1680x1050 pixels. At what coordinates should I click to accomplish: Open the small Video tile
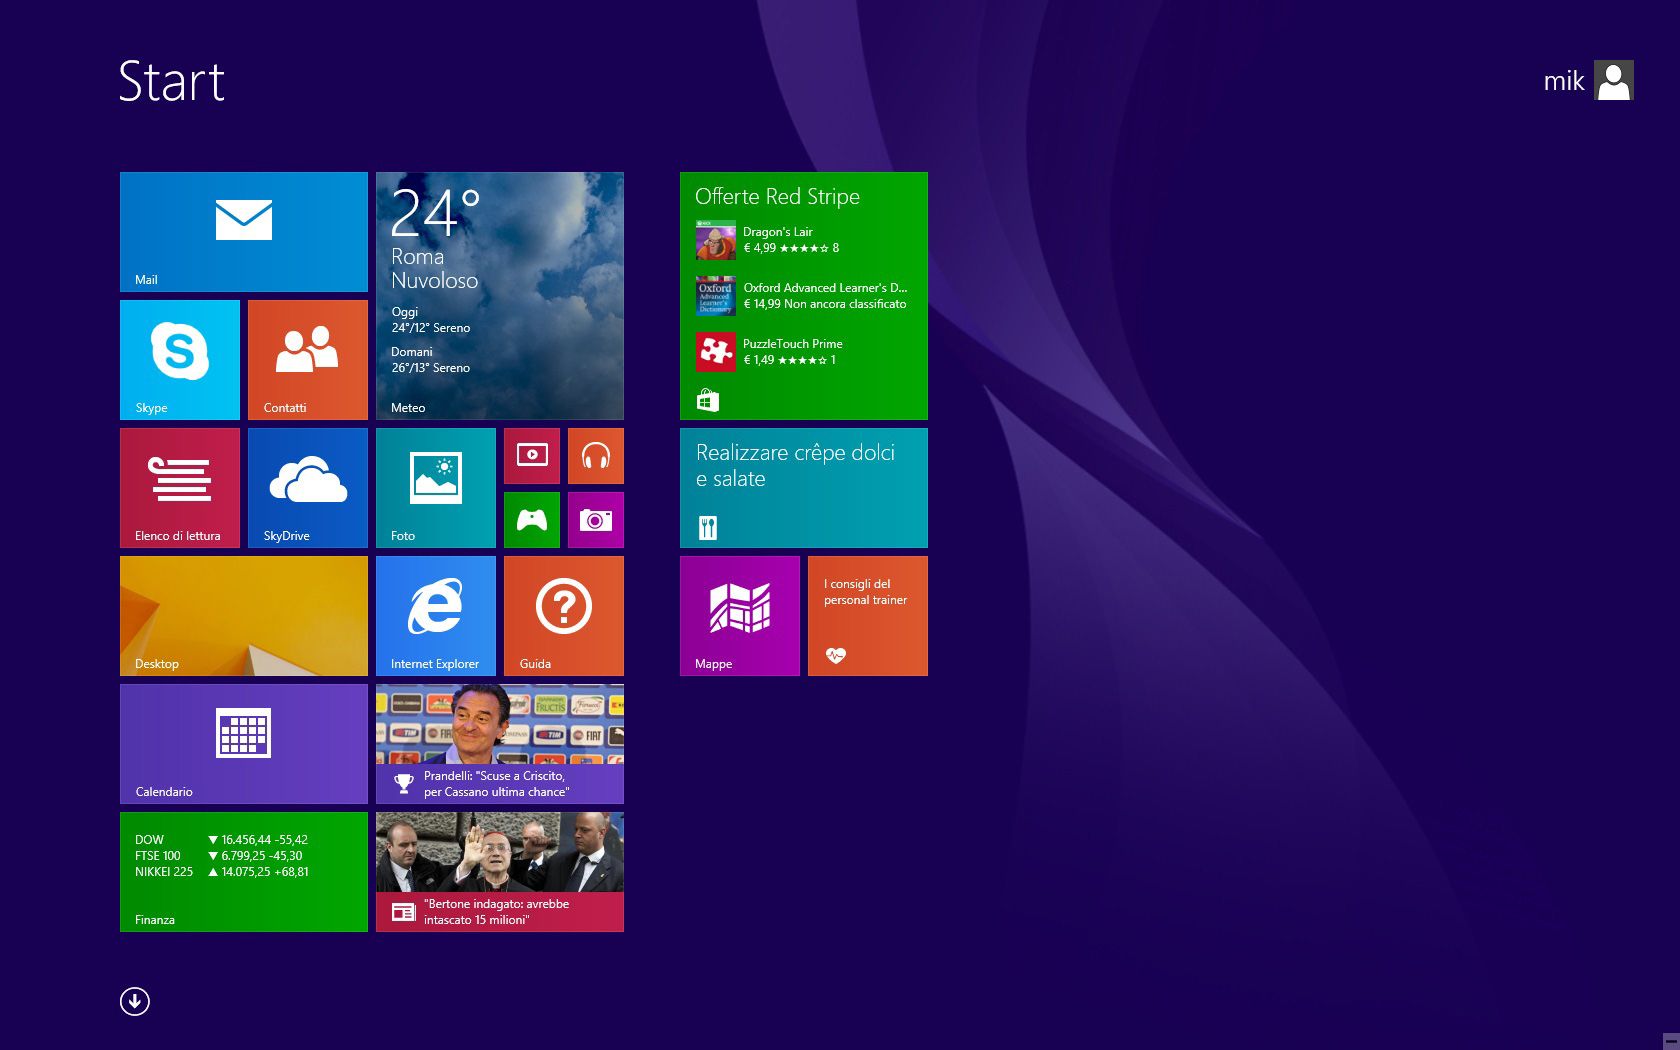(x=532, y=456)
